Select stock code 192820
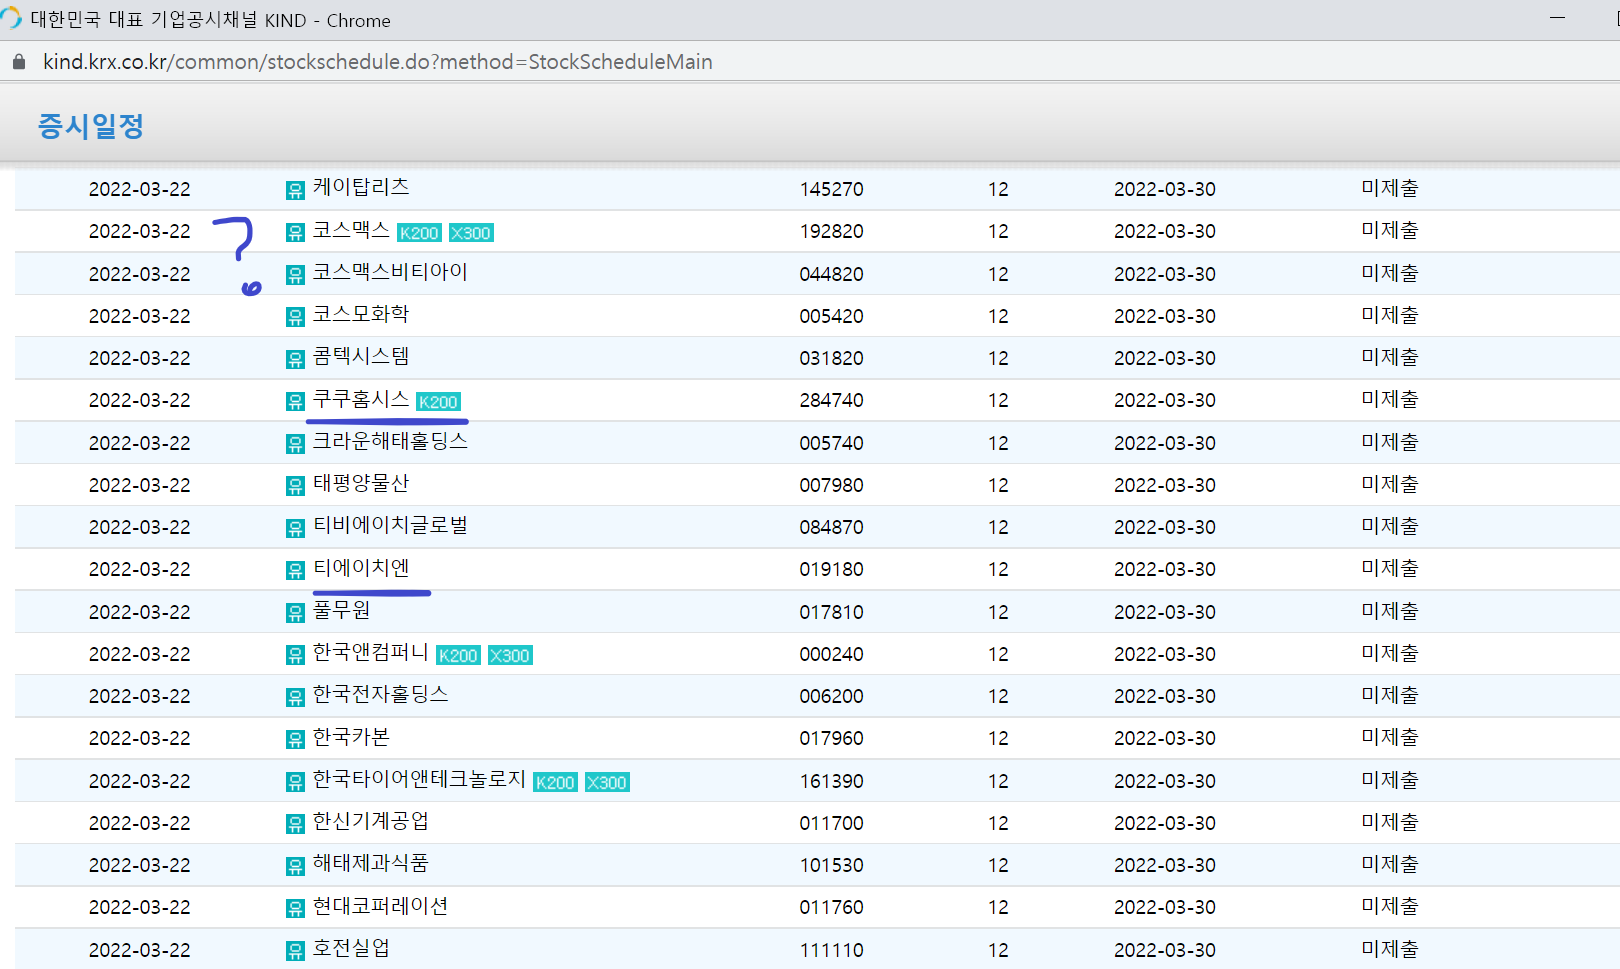 click(832, 232)
